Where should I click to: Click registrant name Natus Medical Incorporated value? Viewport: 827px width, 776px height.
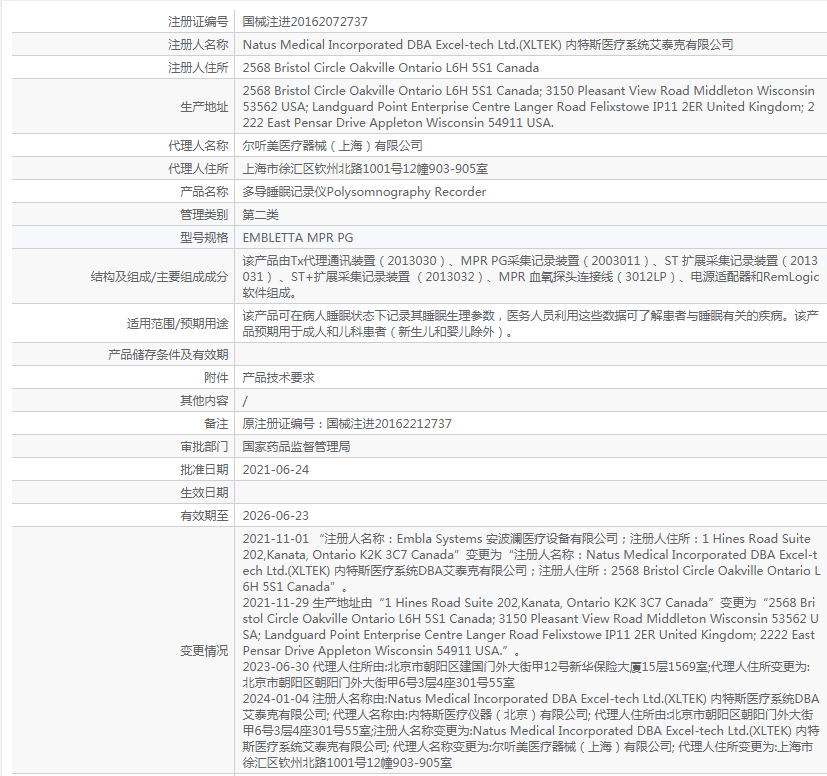(487, 45)
